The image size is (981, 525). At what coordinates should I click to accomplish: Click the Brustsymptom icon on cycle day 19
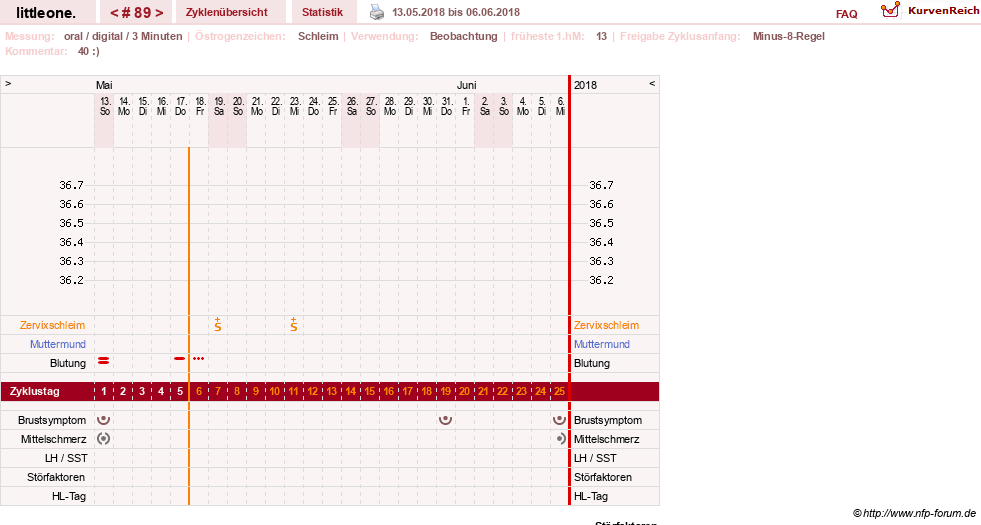tap(445, 420)
